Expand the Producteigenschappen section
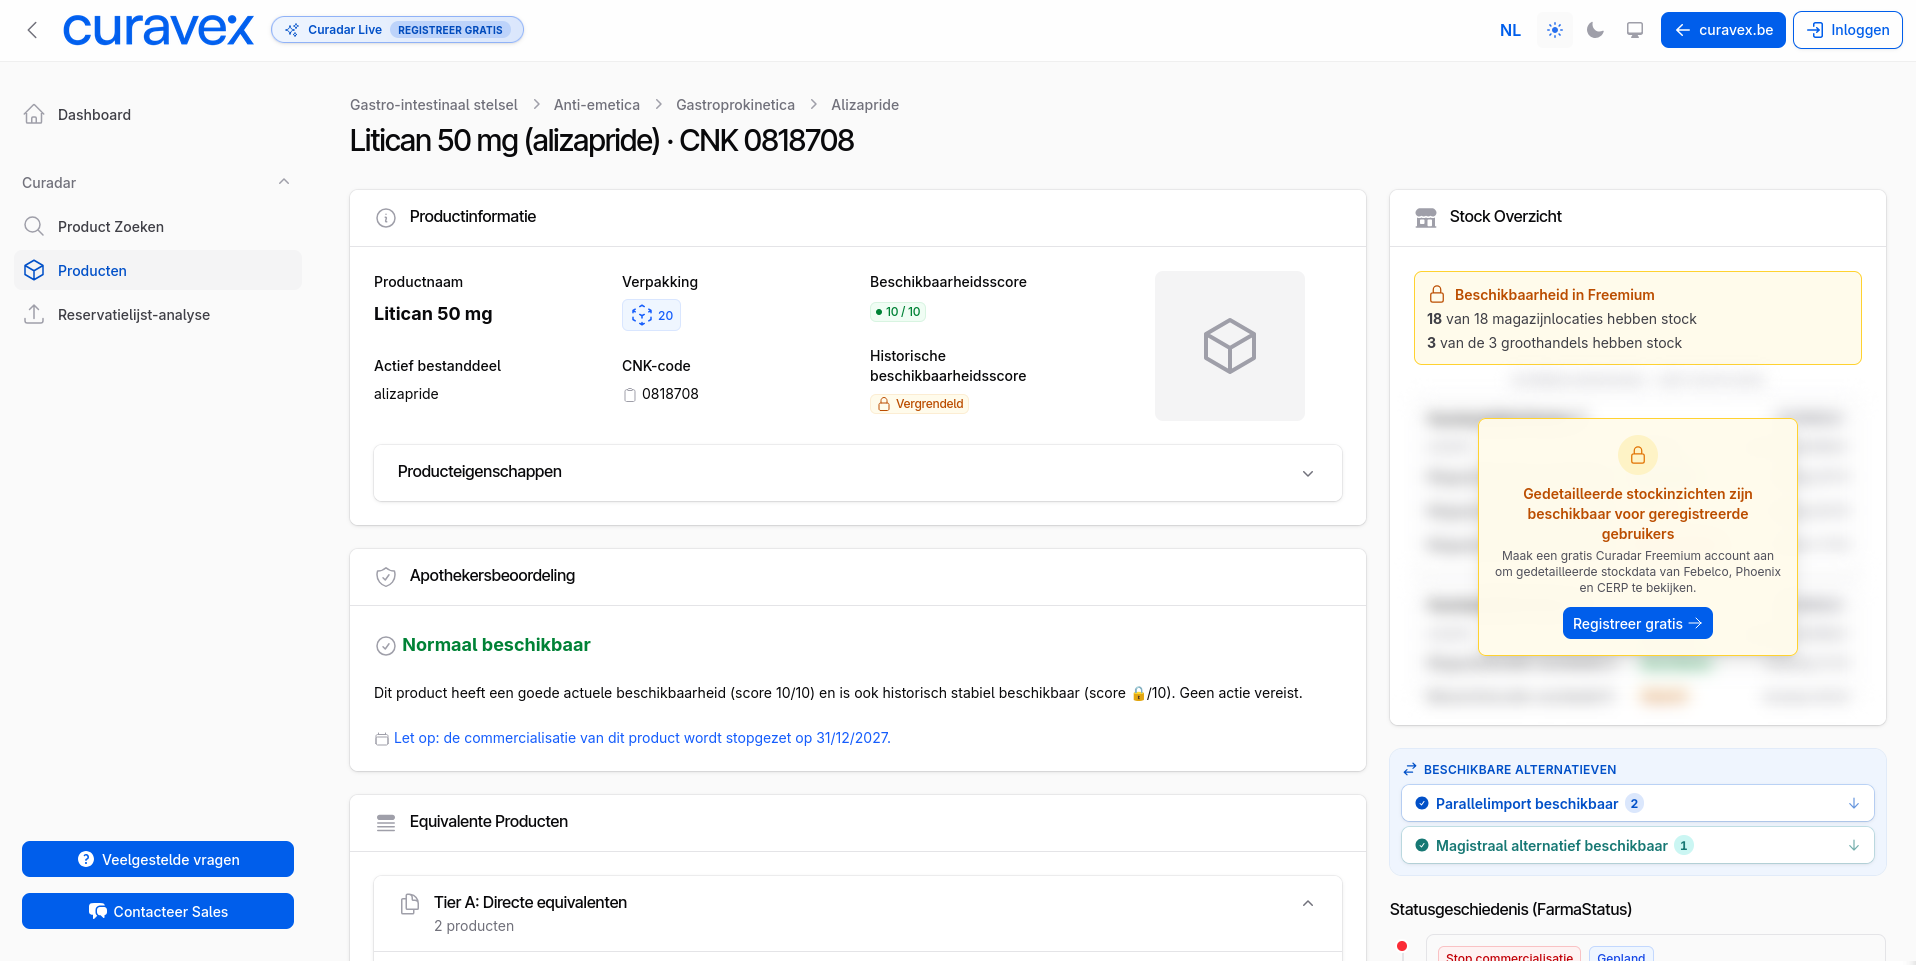Screen dimensions: 1916x965 click(x=858, y=473)
